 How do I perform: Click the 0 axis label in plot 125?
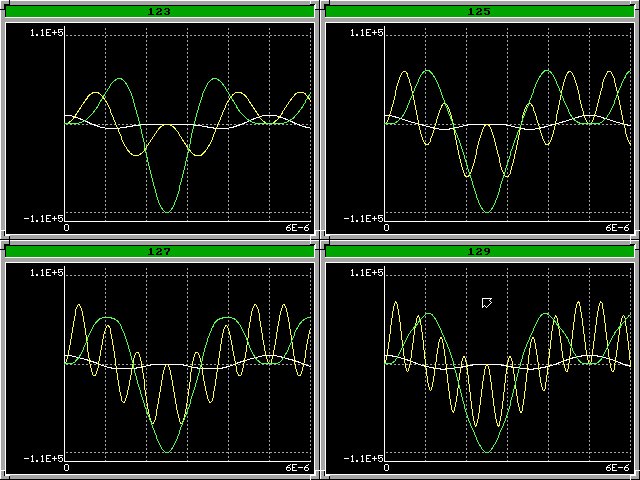[x=387, y=228]
